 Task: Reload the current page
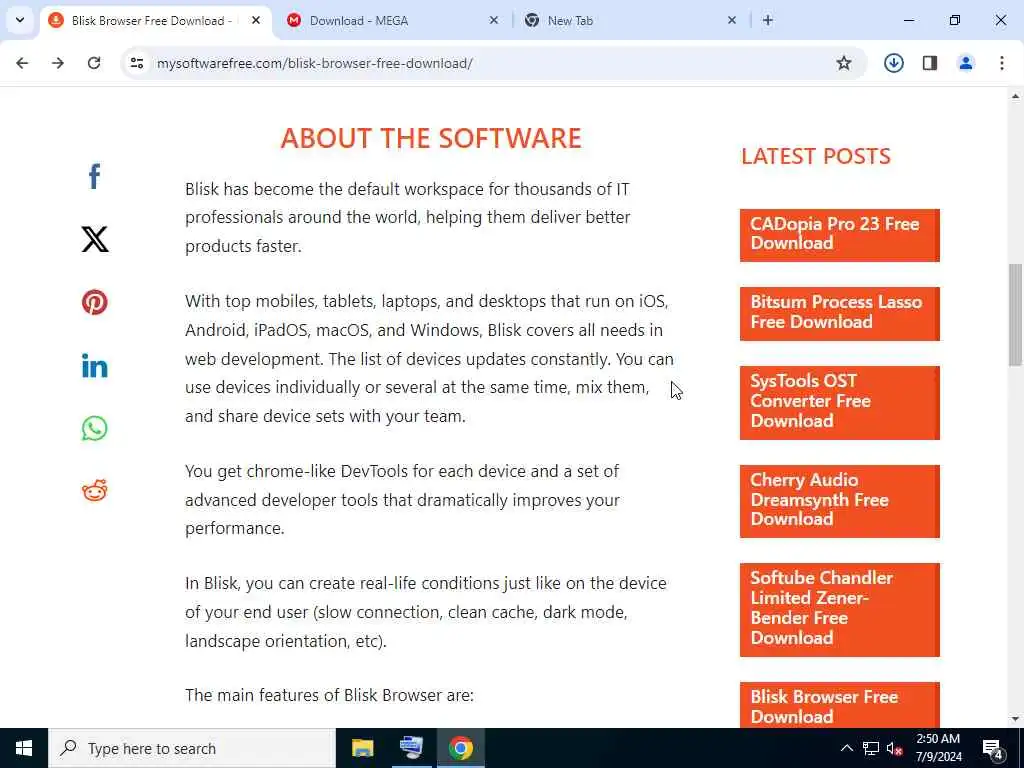(94, 63)
